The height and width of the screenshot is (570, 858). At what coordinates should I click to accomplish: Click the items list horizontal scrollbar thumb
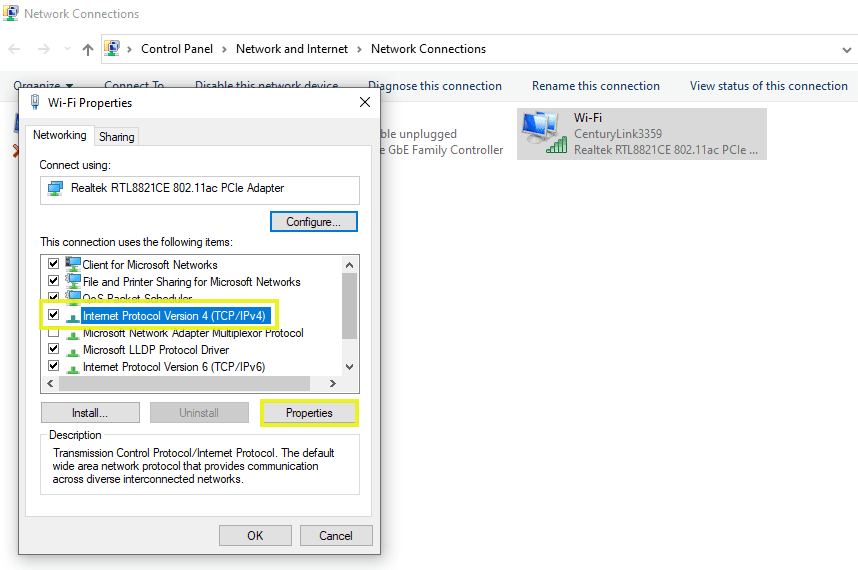(184, 383)
